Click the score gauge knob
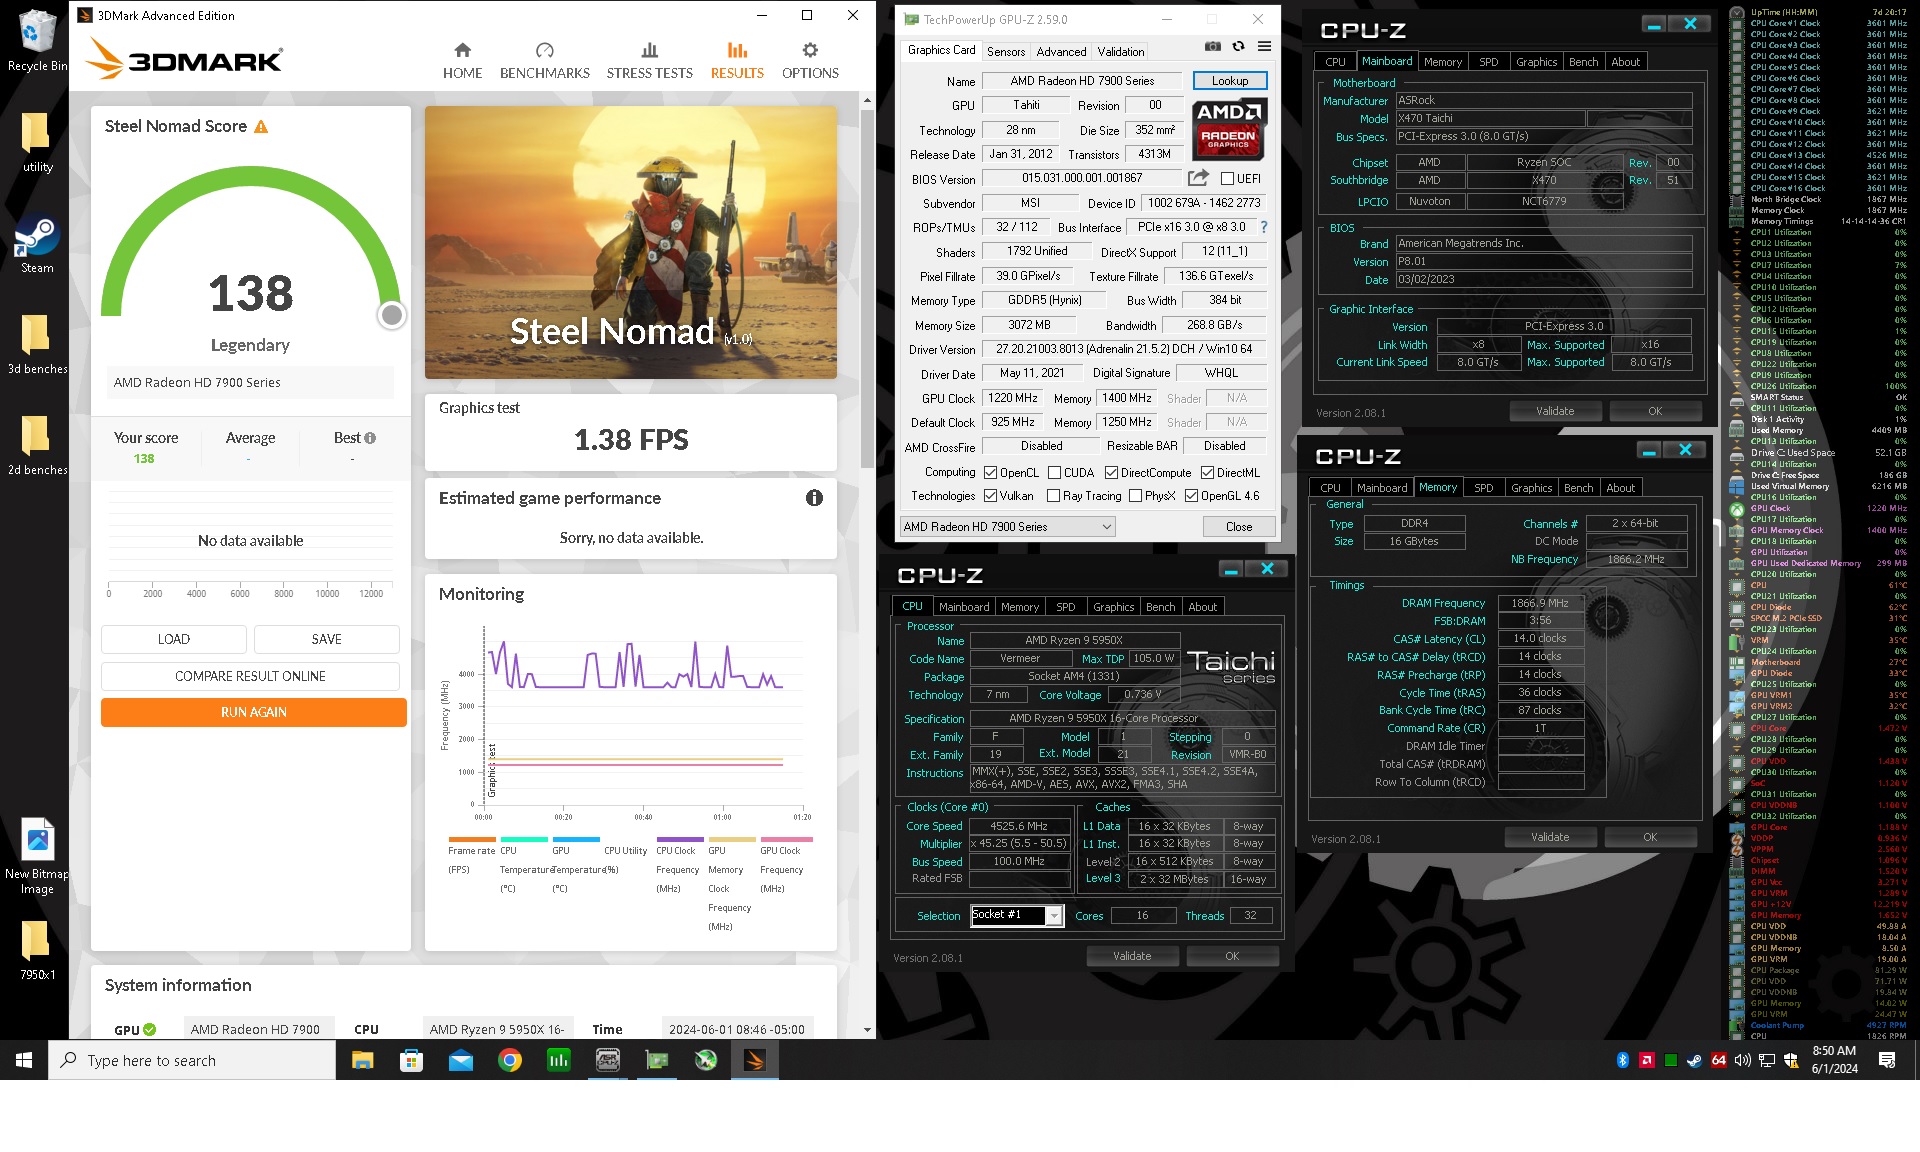The height and width of the screenshot is (1152, 1920). pos(391,315)
